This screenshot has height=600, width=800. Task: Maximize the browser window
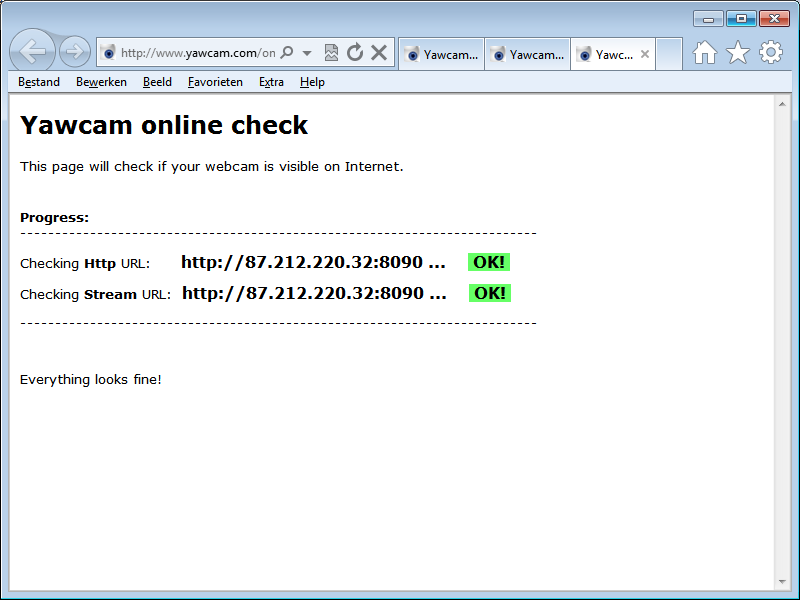click(x=741, y=19)
